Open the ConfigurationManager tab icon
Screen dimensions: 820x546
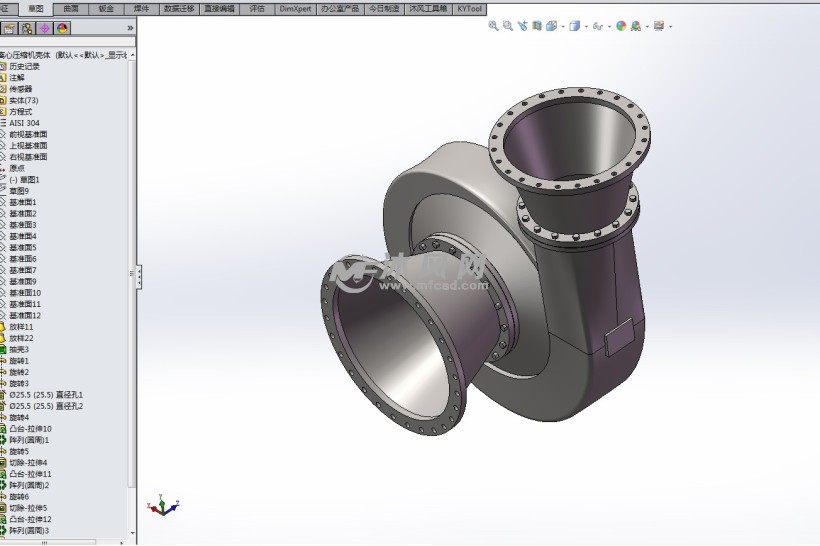coord(27,28)
